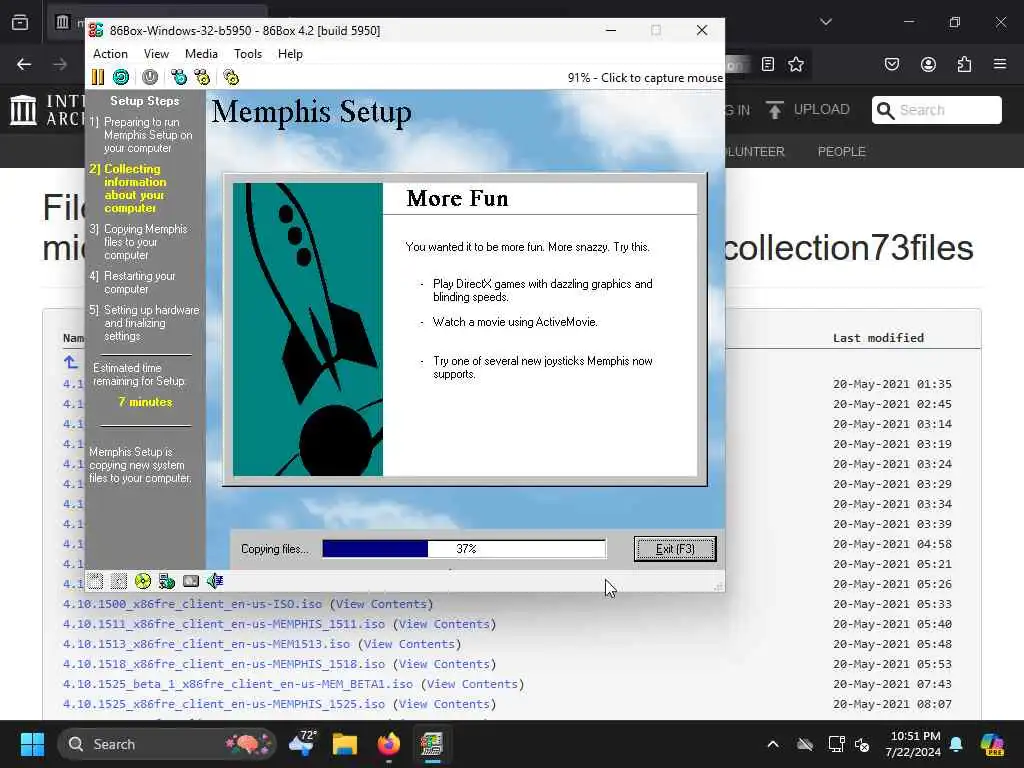View Contents of MEM1513.iso
This screenshot has height=768, width=1024.
point(409,644)
